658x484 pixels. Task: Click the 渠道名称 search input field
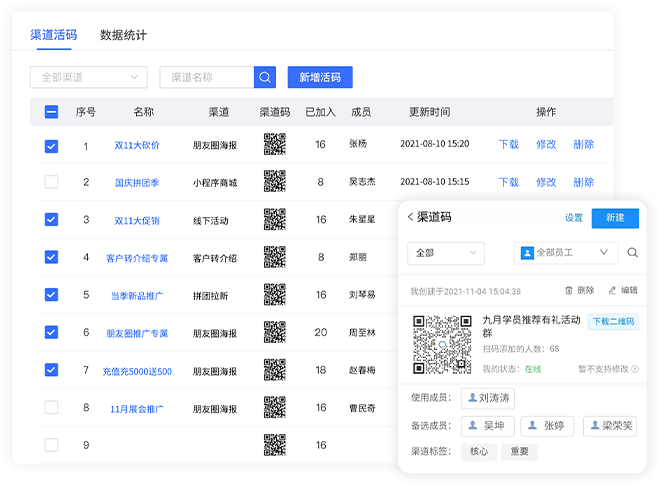click(207, 77)
